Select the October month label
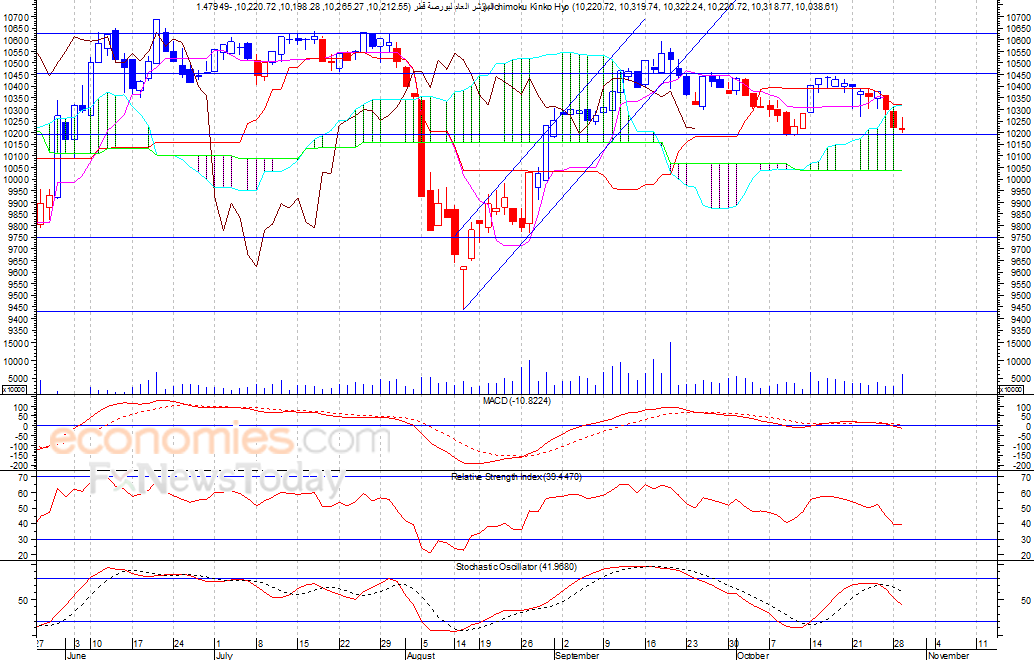 (753, 655)
